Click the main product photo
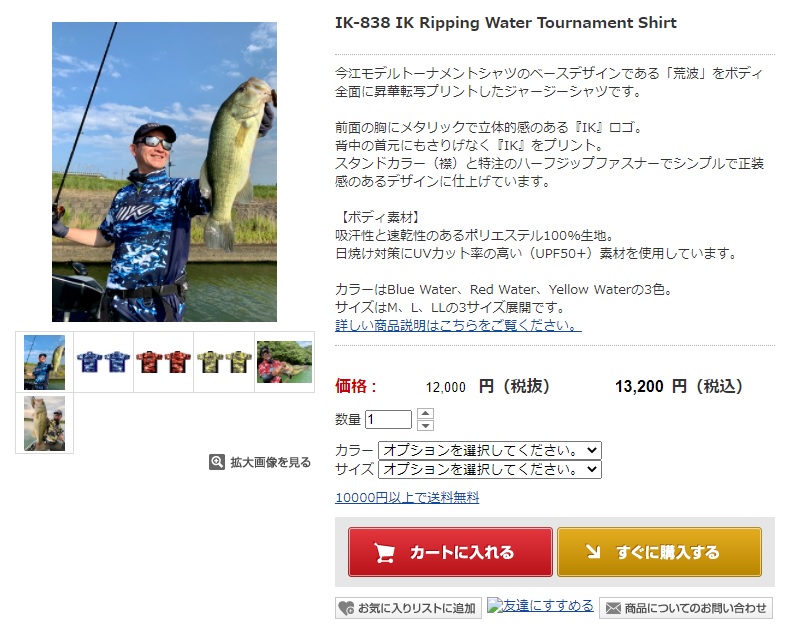Image resolution: width=789 pixels, height=639 pixels. [x=165, y=172]
